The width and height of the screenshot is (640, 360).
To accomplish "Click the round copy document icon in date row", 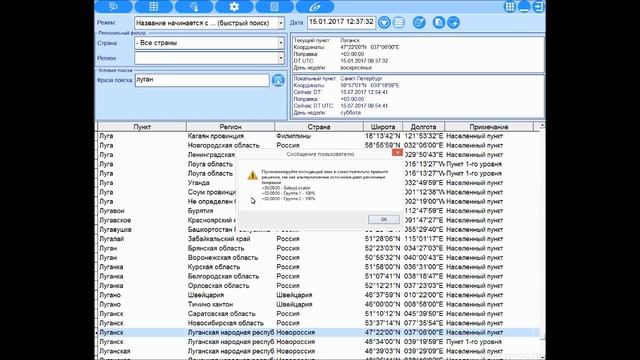I will pos(439,22).
